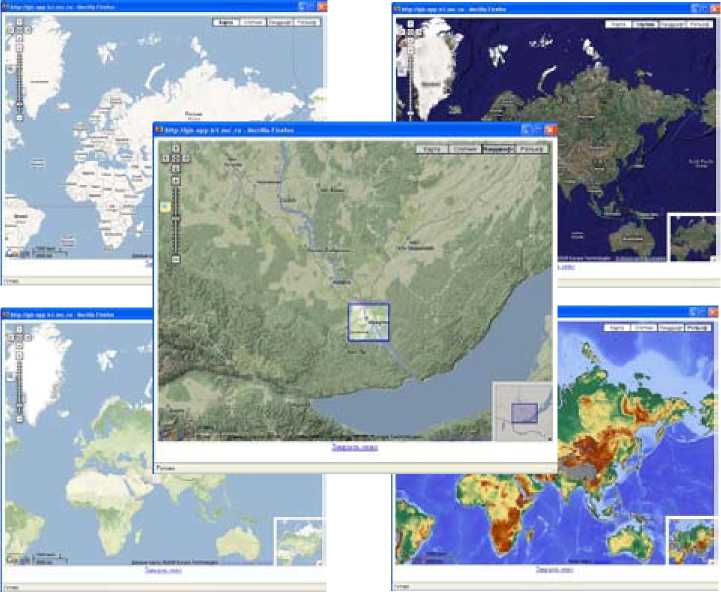Click yellow pegman icon in center window
Image resolution: width=721 pixels, height=592 pixels.
[165, 207]
